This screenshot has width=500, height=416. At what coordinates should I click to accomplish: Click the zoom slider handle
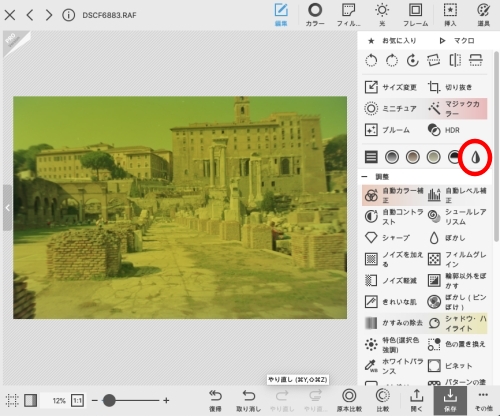(x=109, y=400)
